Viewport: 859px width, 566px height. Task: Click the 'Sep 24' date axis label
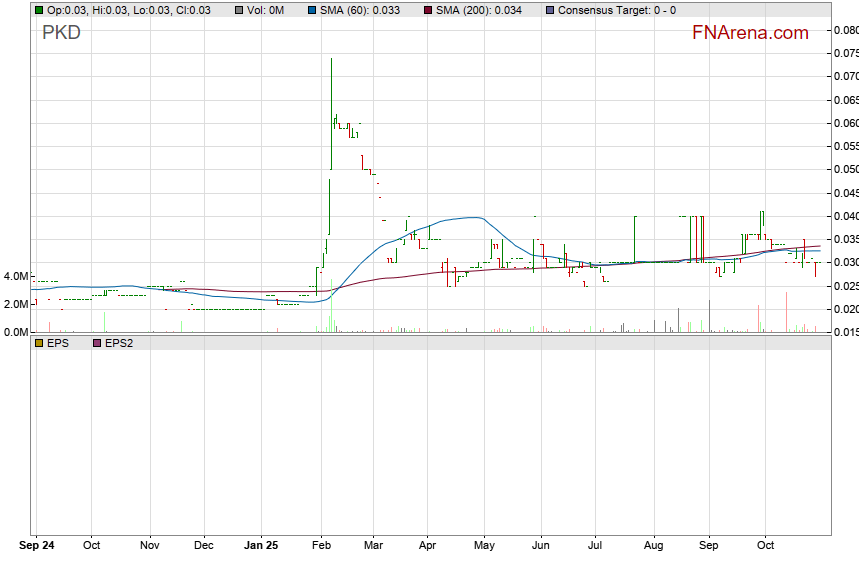pyautogui.click(x=36, y=546)
